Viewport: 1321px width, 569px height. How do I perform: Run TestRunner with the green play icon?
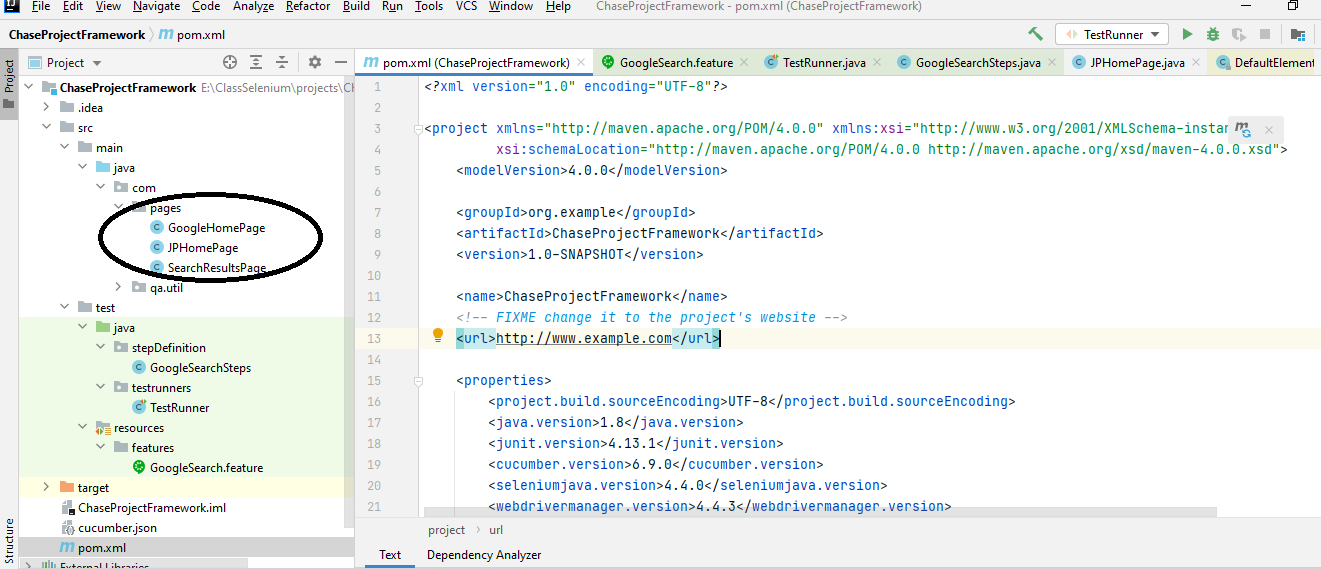coord(1187,34)
